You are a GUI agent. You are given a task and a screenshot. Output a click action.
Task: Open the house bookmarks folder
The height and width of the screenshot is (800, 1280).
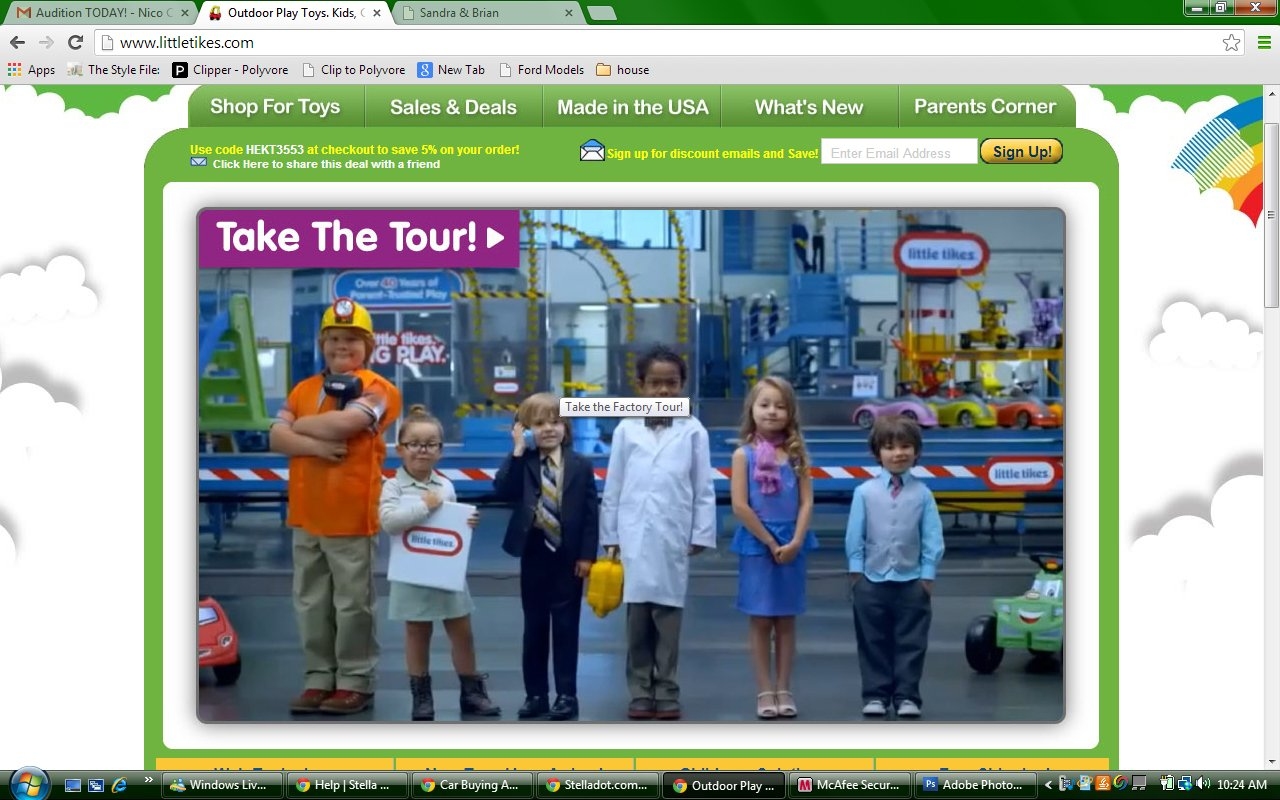point(622,70)
